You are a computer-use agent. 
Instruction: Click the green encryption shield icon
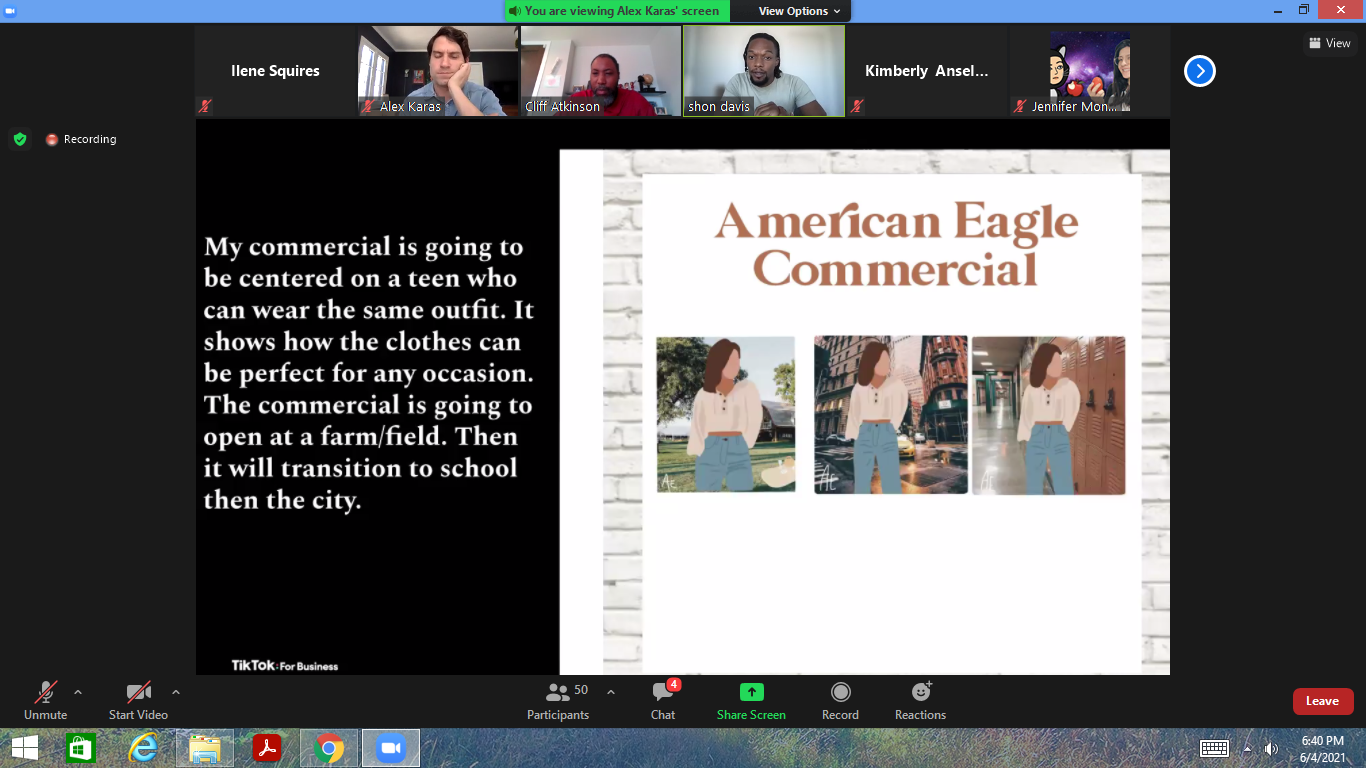click(20, 139)
